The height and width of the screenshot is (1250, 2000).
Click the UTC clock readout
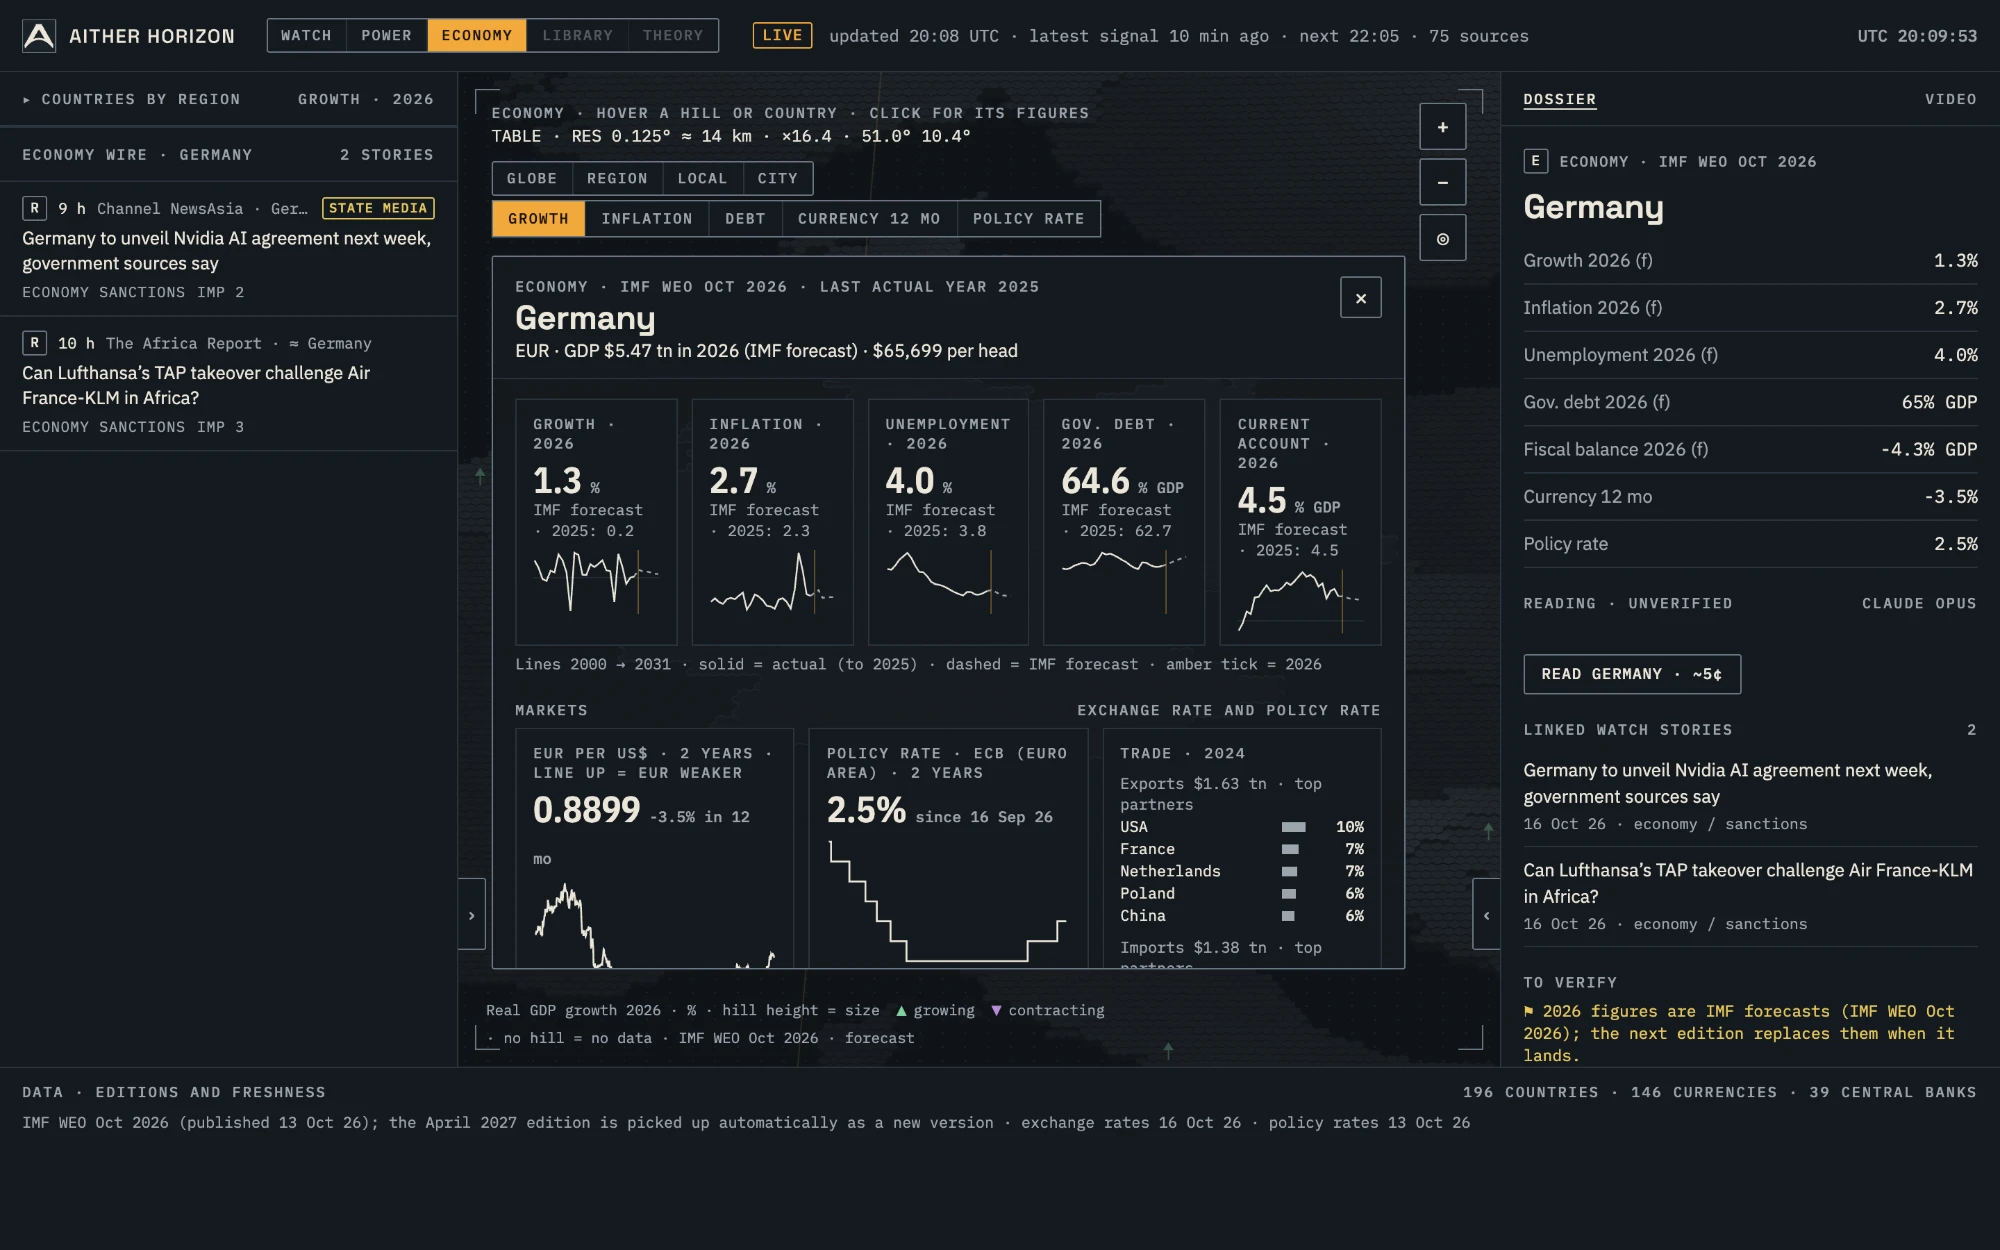[1917, 36]
